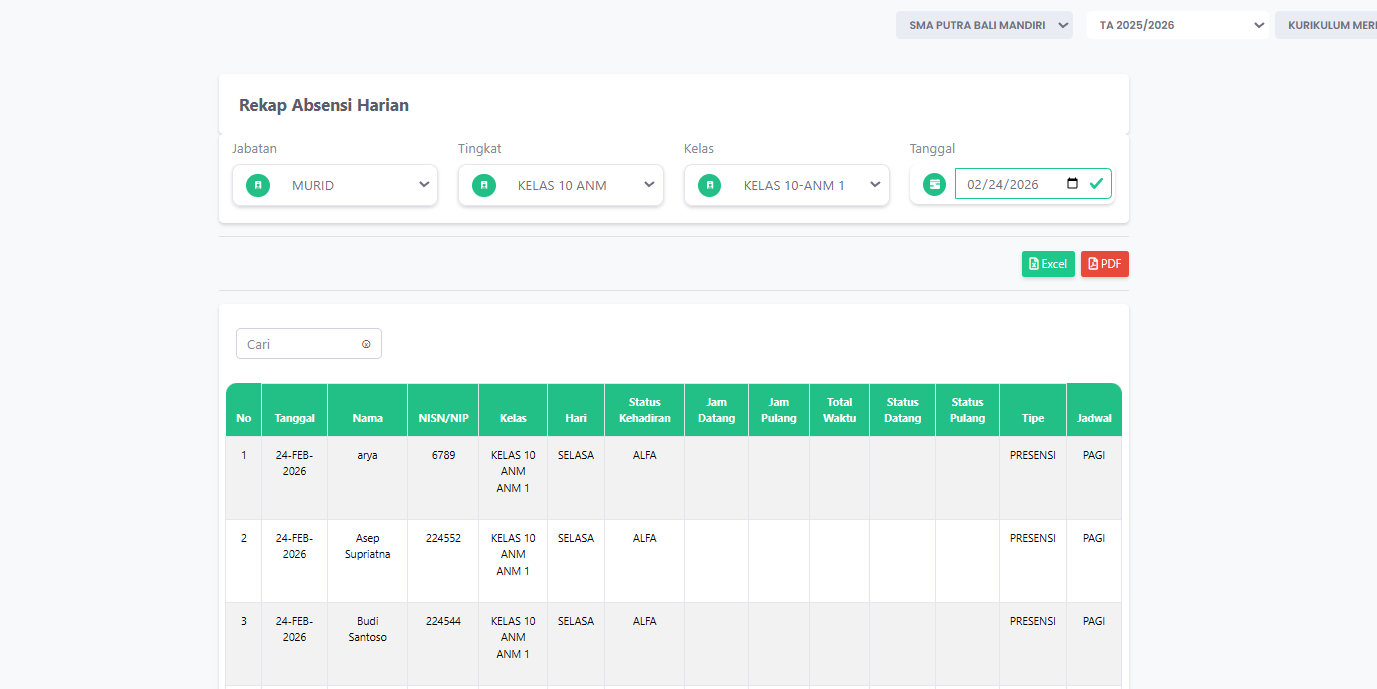Click the green checkmark after the date input
1377x689 pixels.
[x=1096, y=183]
